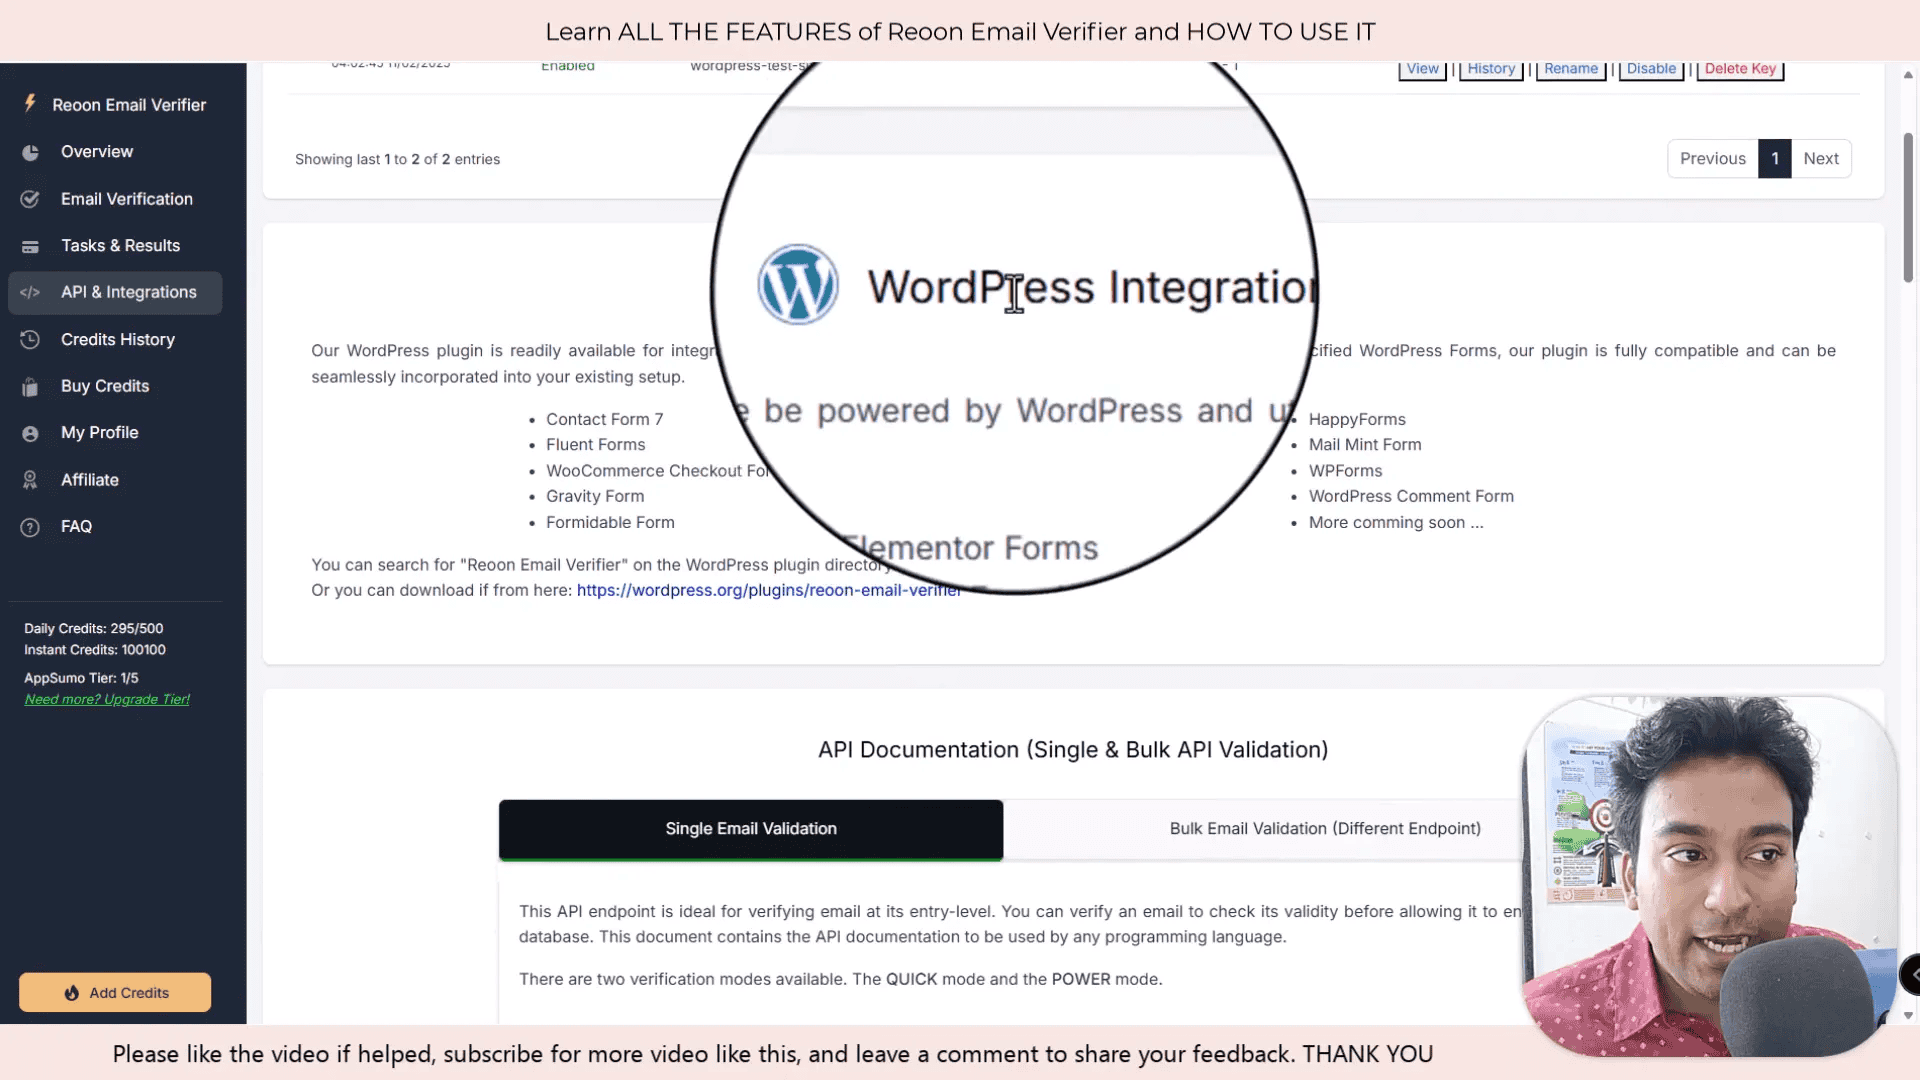Image resolution: width=1920 pixels, height=1080 pixels.
Task: Click the FAQ question mark icon
Action: point(30,527)
